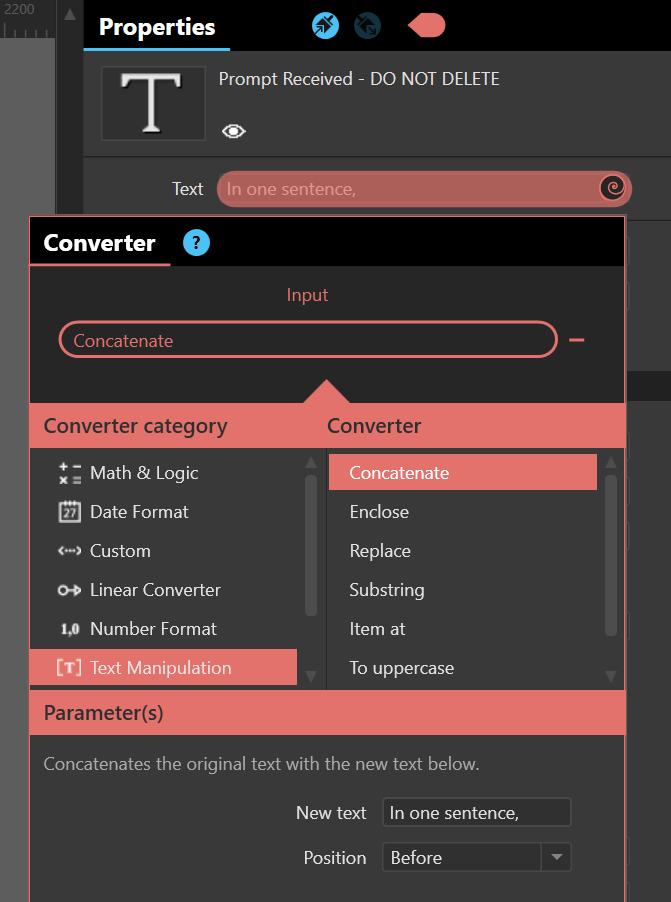
Task: Click down arrow of category list scrollbar
Action: 311,676
